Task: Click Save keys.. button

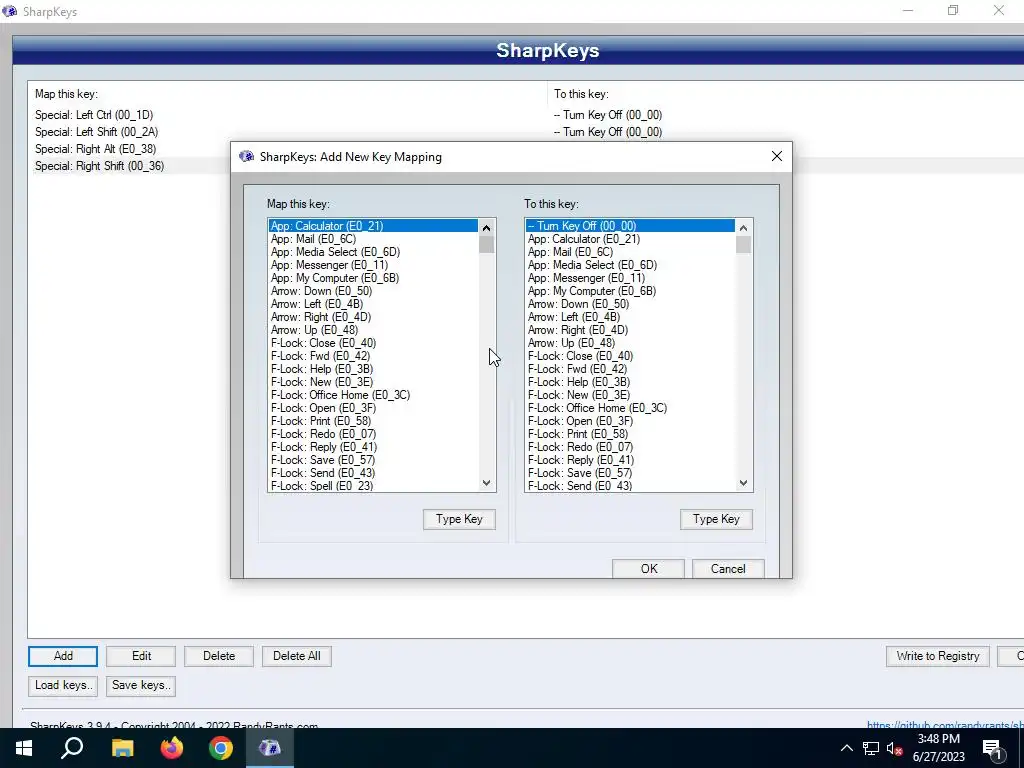Action: coord(141,685)
